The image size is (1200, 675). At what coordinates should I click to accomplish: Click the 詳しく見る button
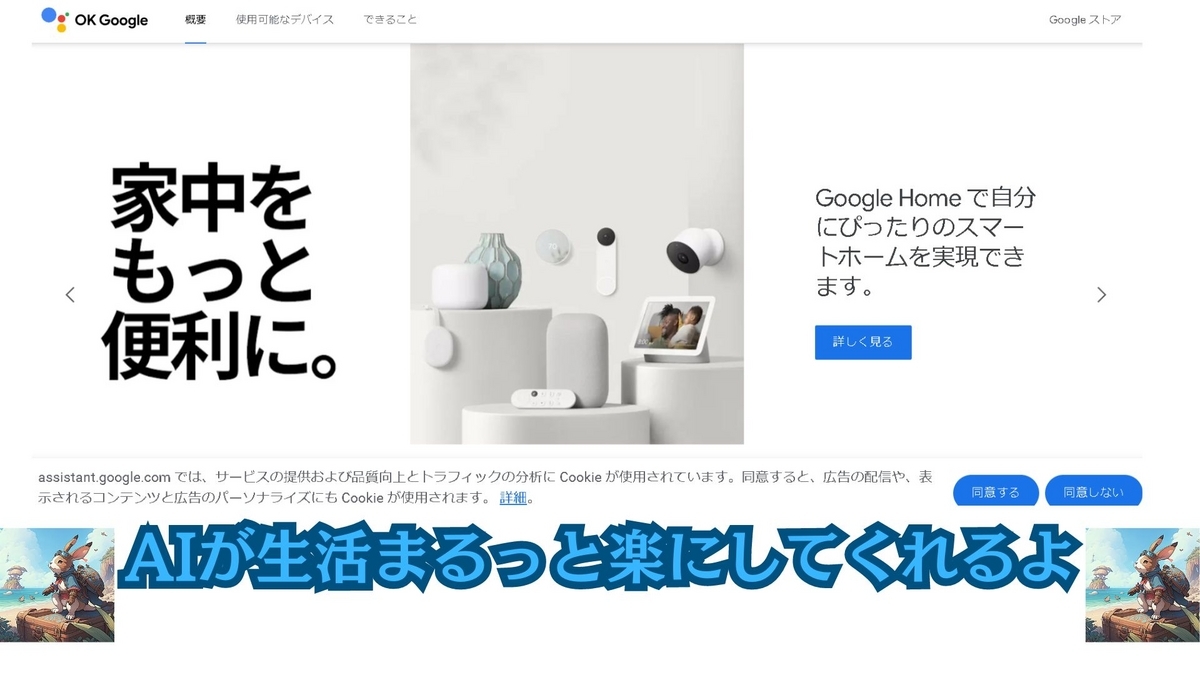tap(863, 342)
